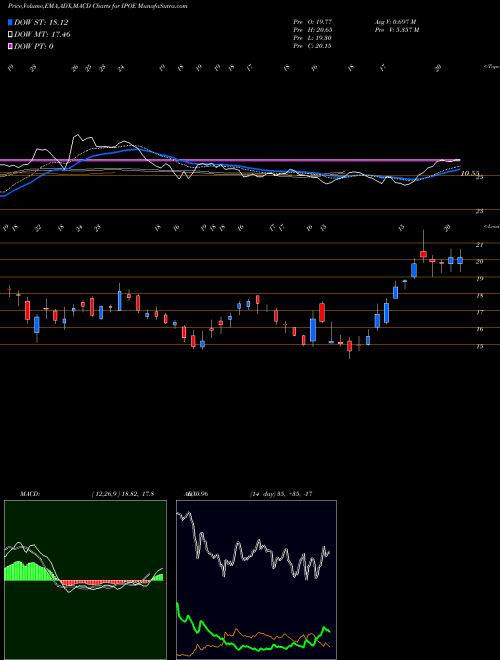The height and width of the screenshot is (660, 500).
Task: Click the magenta DOW PT legend swatch
Action: [x=11, y=46]
